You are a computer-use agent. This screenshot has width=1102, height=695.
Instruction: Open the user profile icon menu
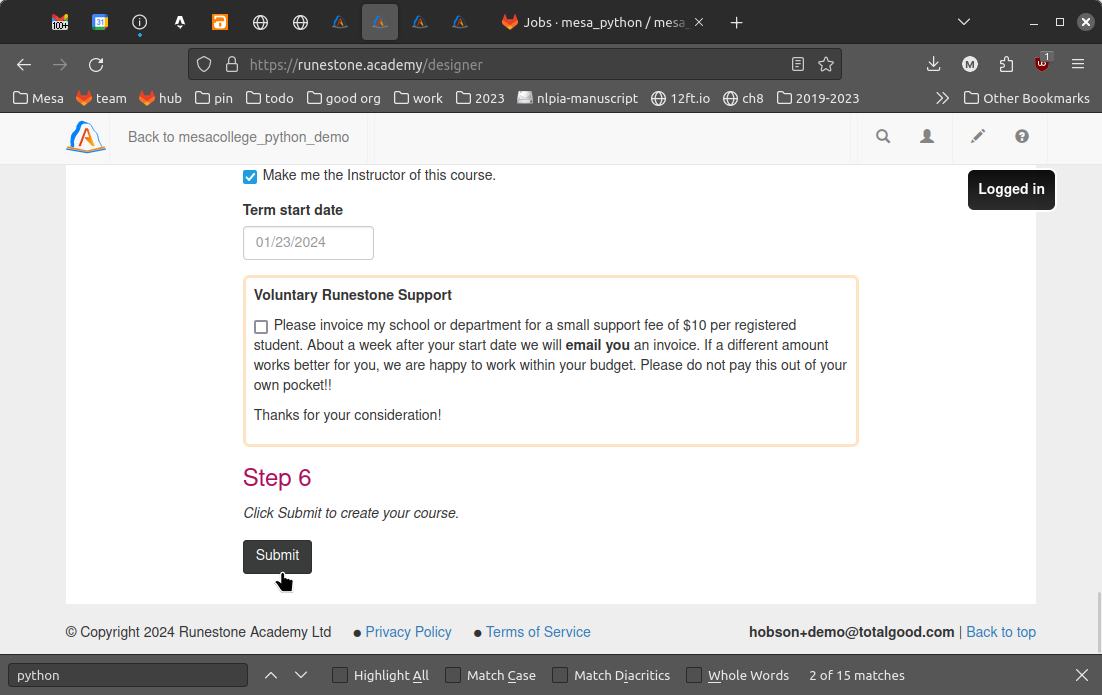click(x=927, y=137)
